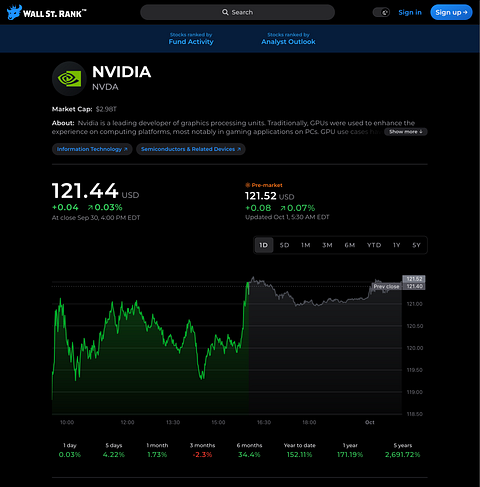This screenshot has width=480, height=487.
Task: Click the search magnifier icon
Action: click(225, 12)
